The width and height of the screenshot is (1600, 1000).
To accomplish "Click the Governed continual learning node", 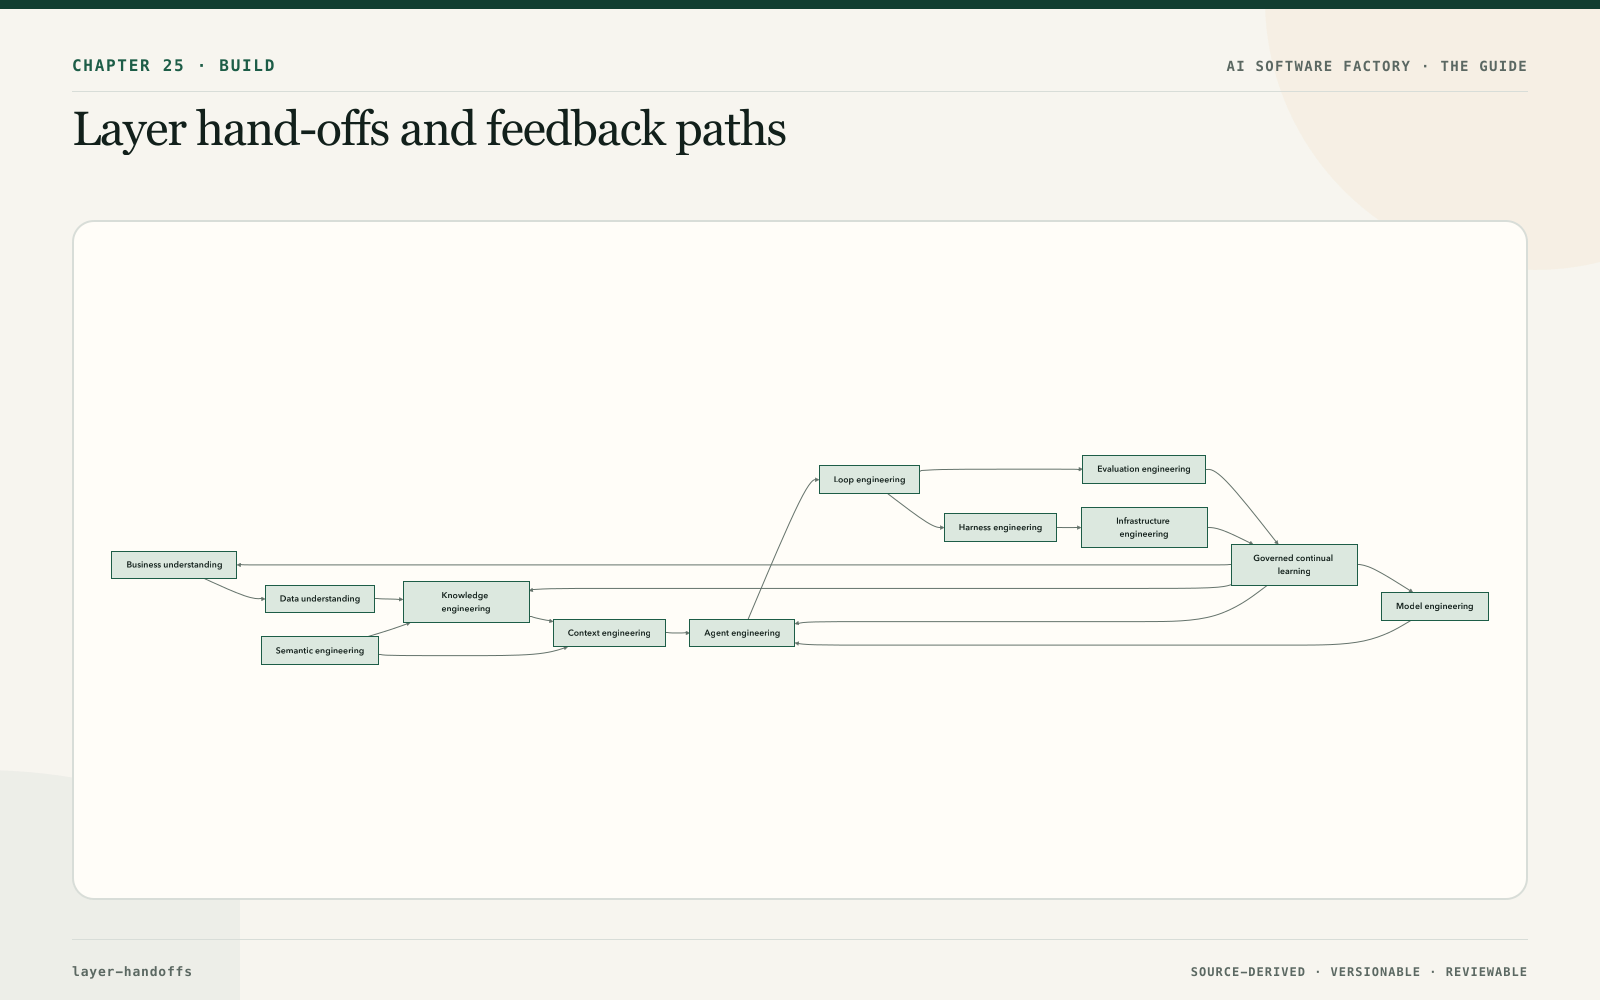I will click(x=1294, y=565).
